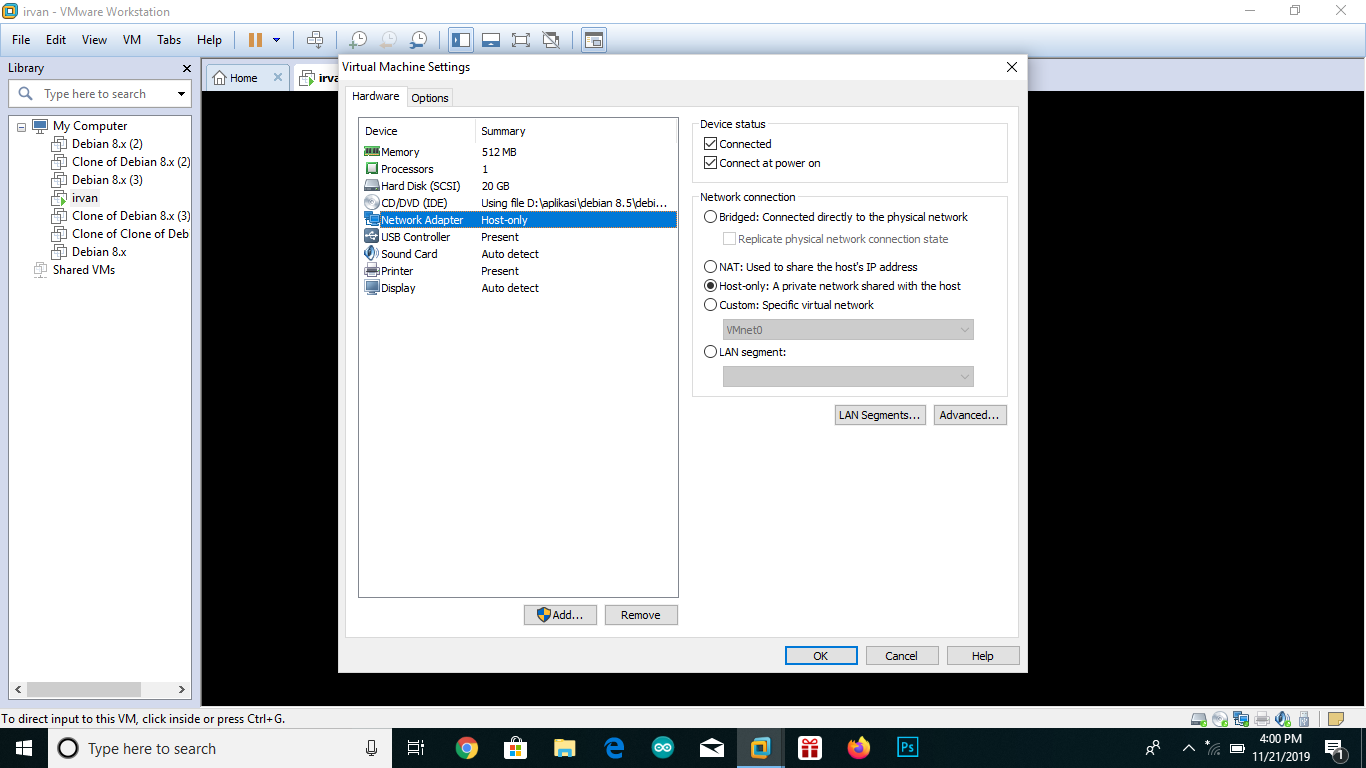
Task: Open the View menu
Action: [94, 40]
